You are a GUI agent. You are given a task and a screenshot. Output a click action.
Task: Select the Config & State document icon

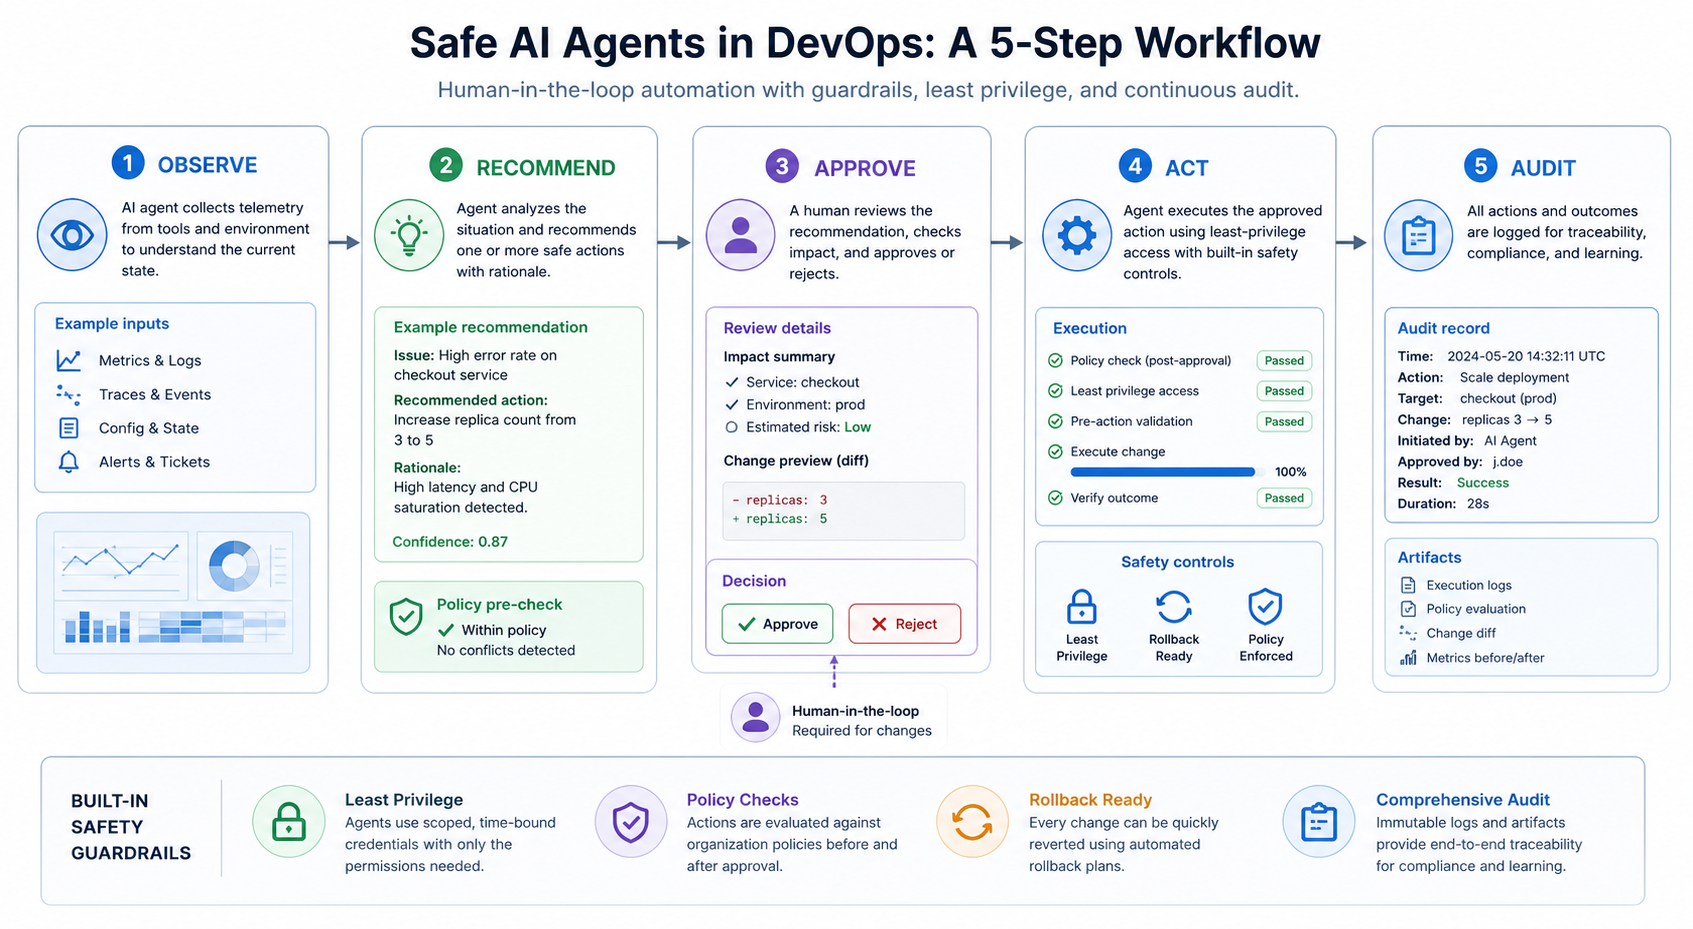[x=68, y=428]
